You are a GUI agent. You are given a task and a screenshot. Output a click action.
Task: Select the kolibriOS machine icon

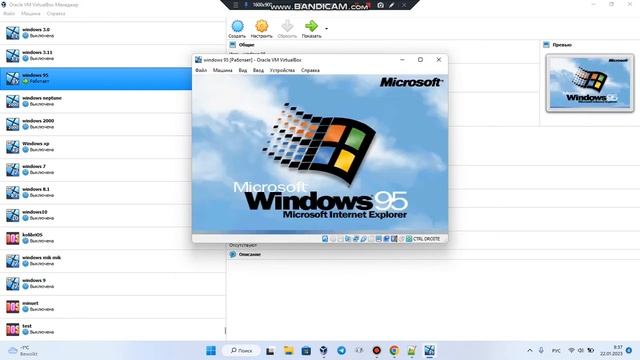point(13,238)
